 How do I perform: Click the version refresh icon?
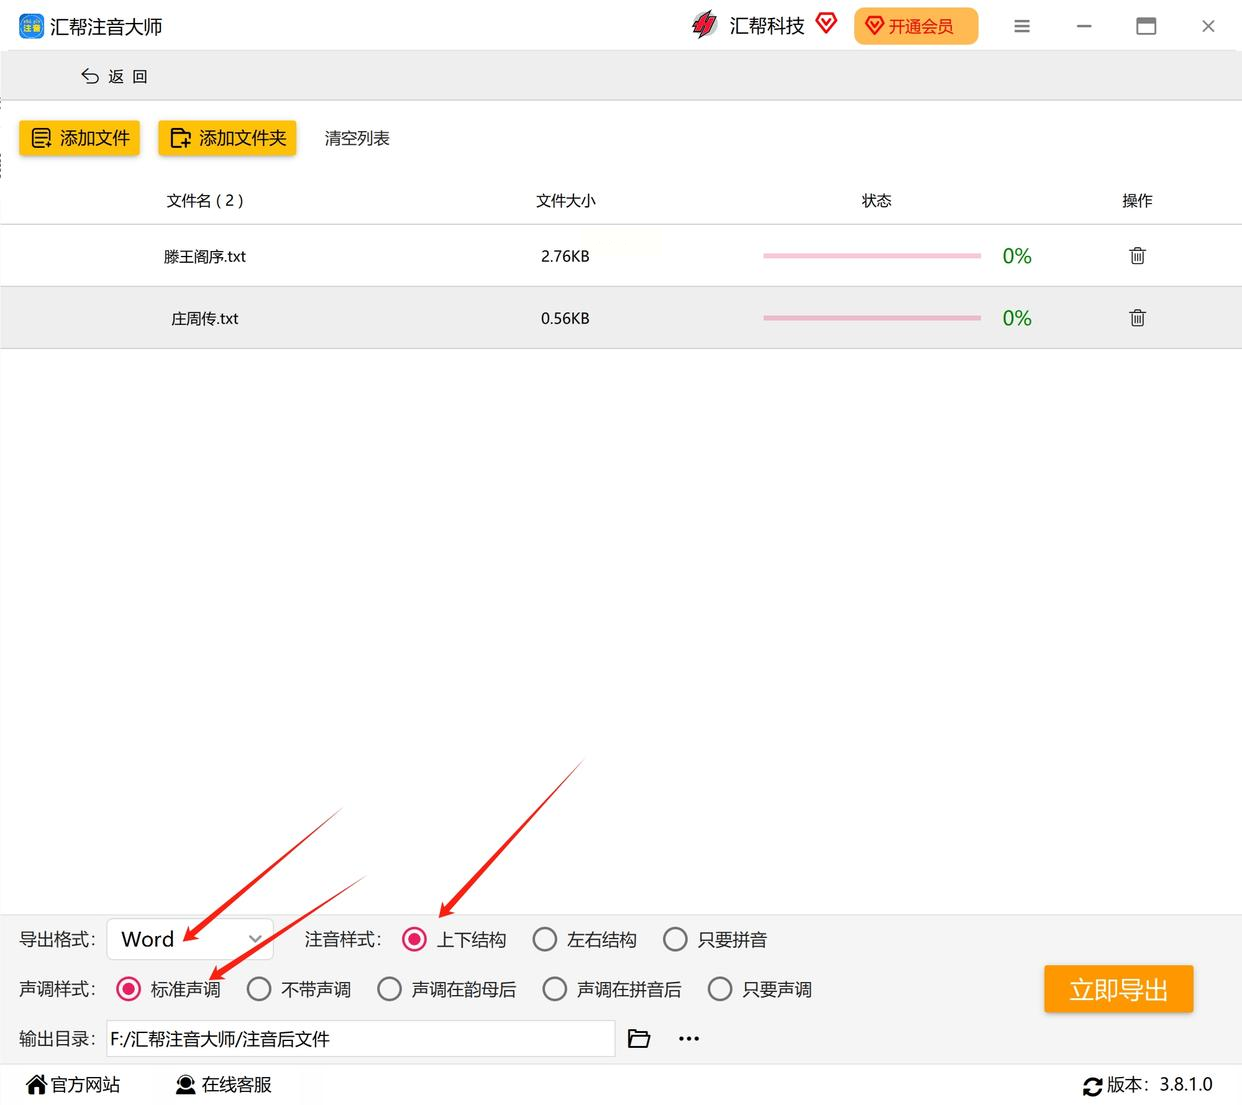click(x=1092, y=1086)
